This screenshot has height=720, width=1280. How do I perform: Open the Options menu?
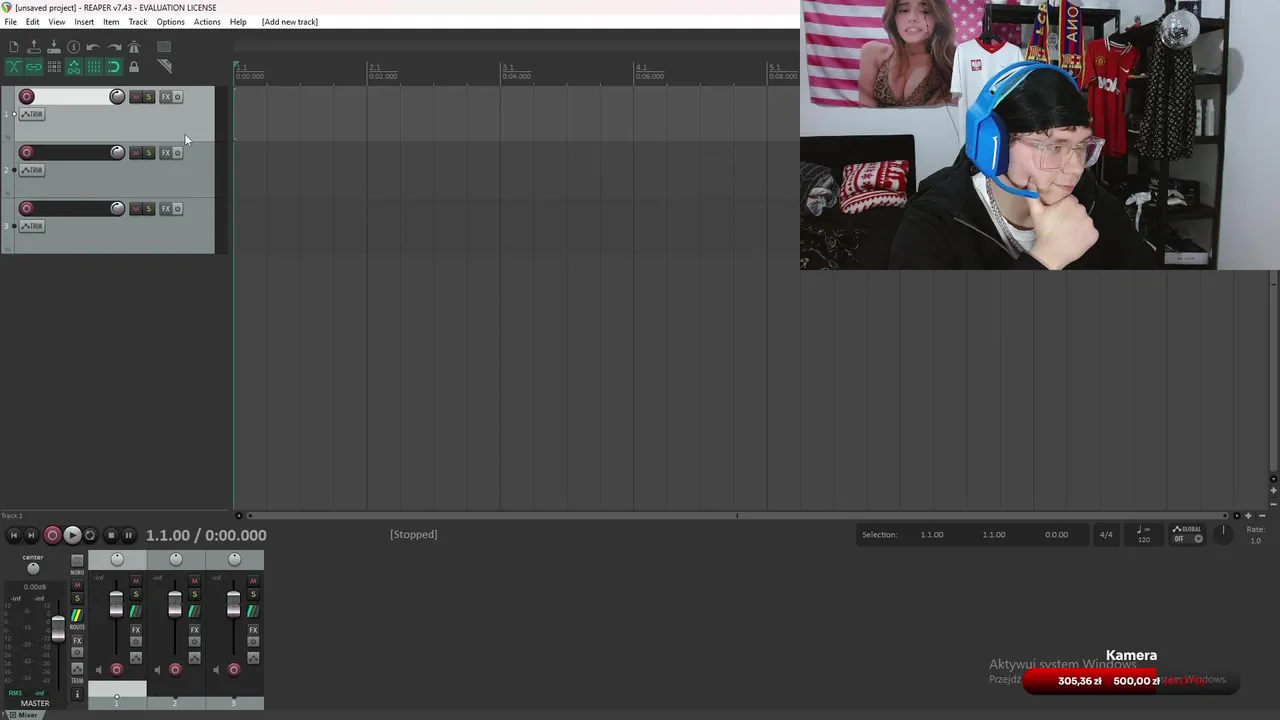tap(170, 22)
